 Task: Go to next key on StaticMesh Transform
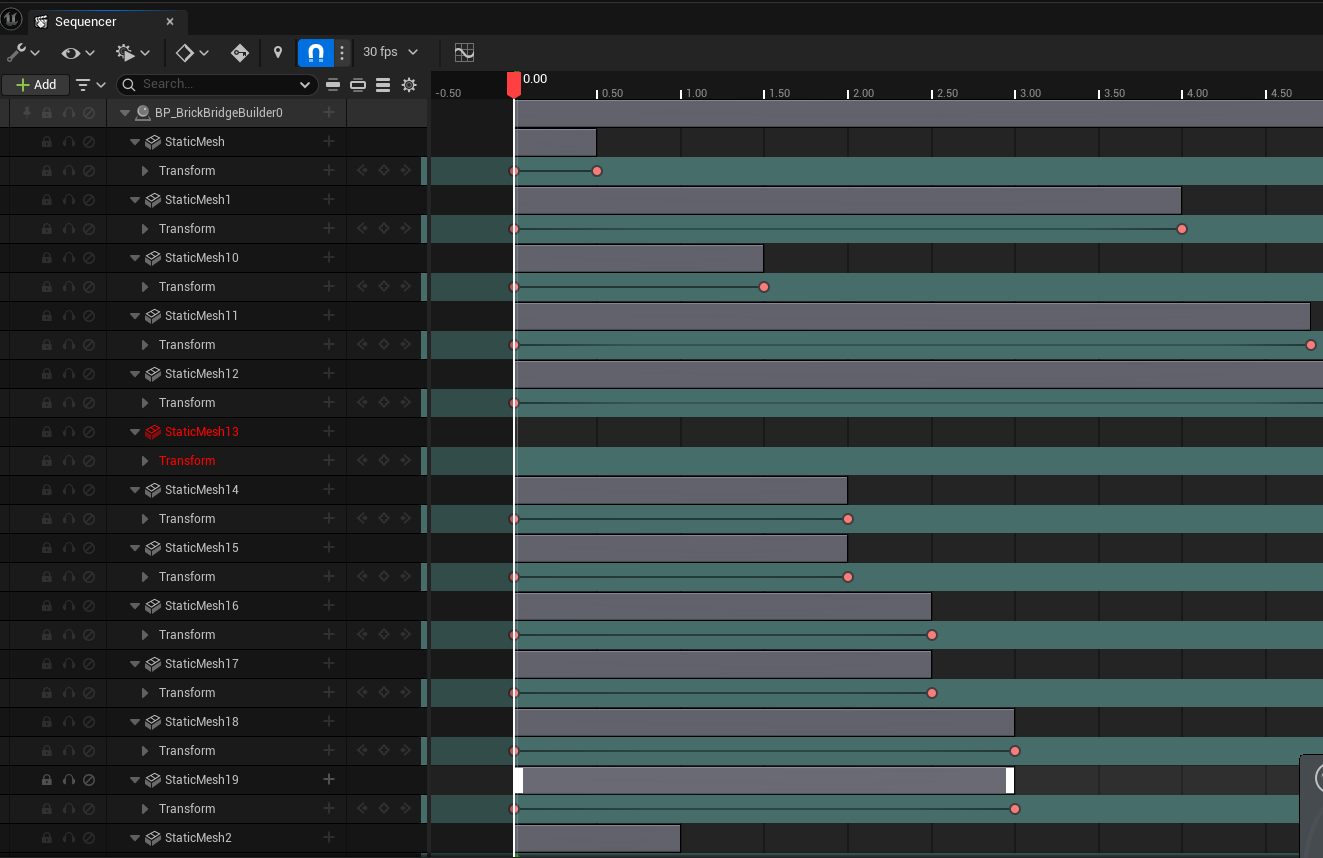click(405, 171)
